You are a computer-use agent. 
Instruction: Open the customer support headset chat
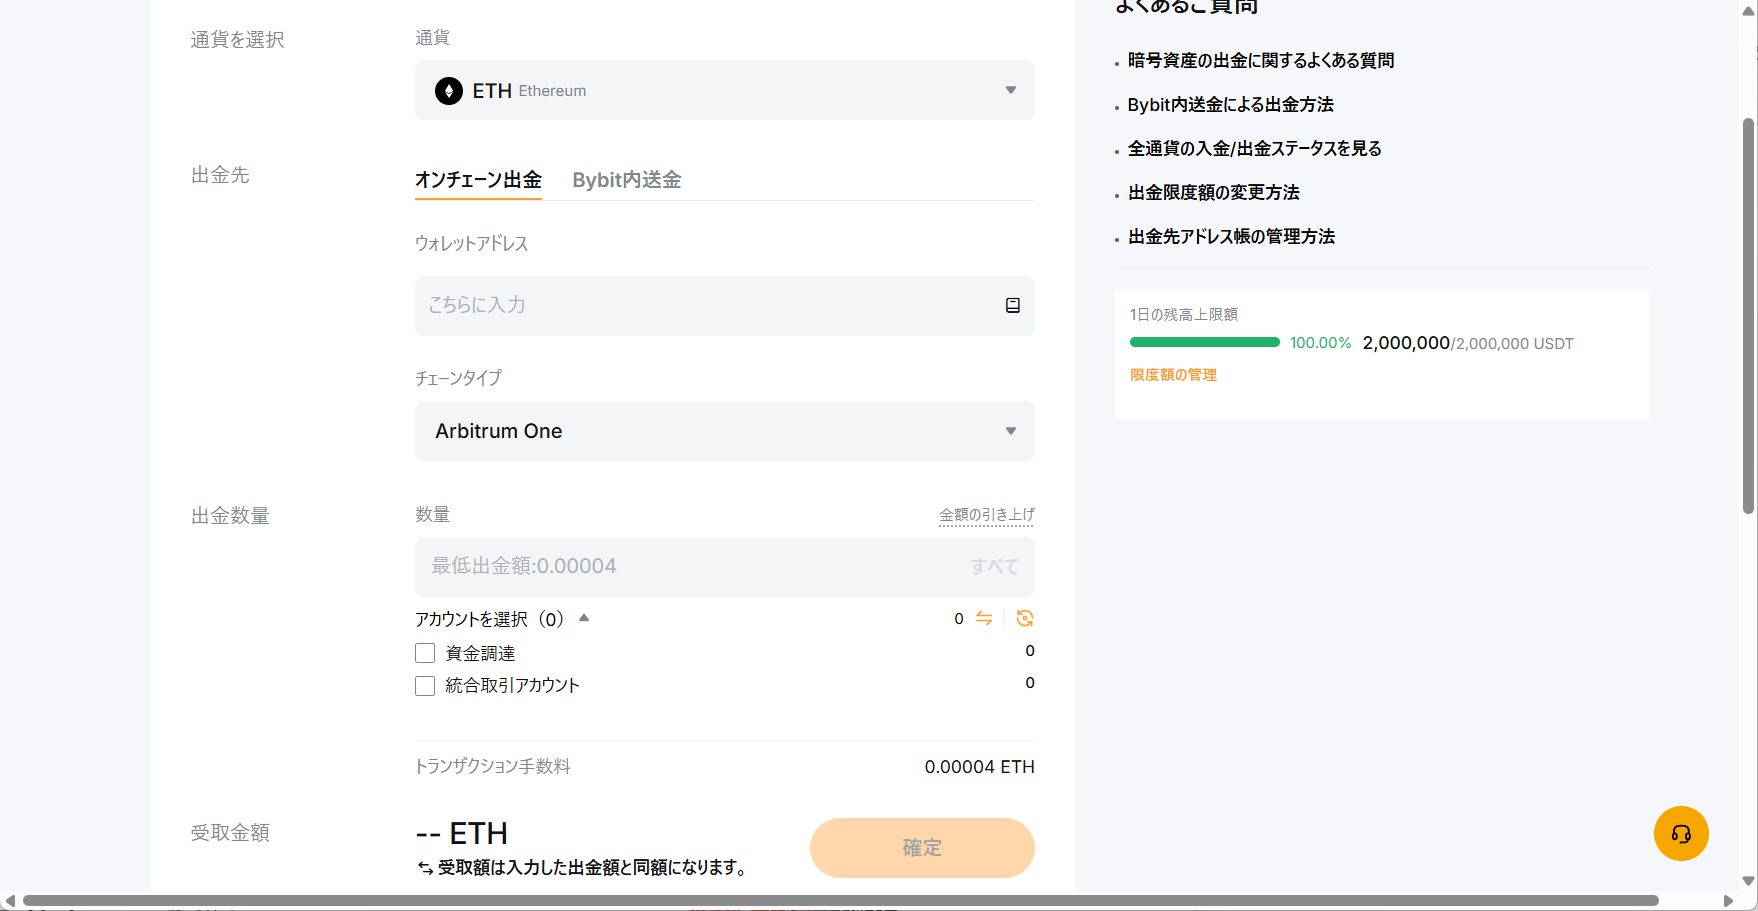click(1680, 834)
